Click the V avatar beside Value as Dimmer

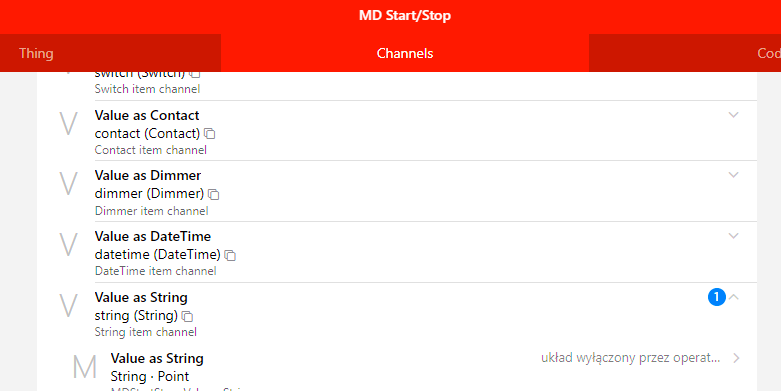pos(68,184)
